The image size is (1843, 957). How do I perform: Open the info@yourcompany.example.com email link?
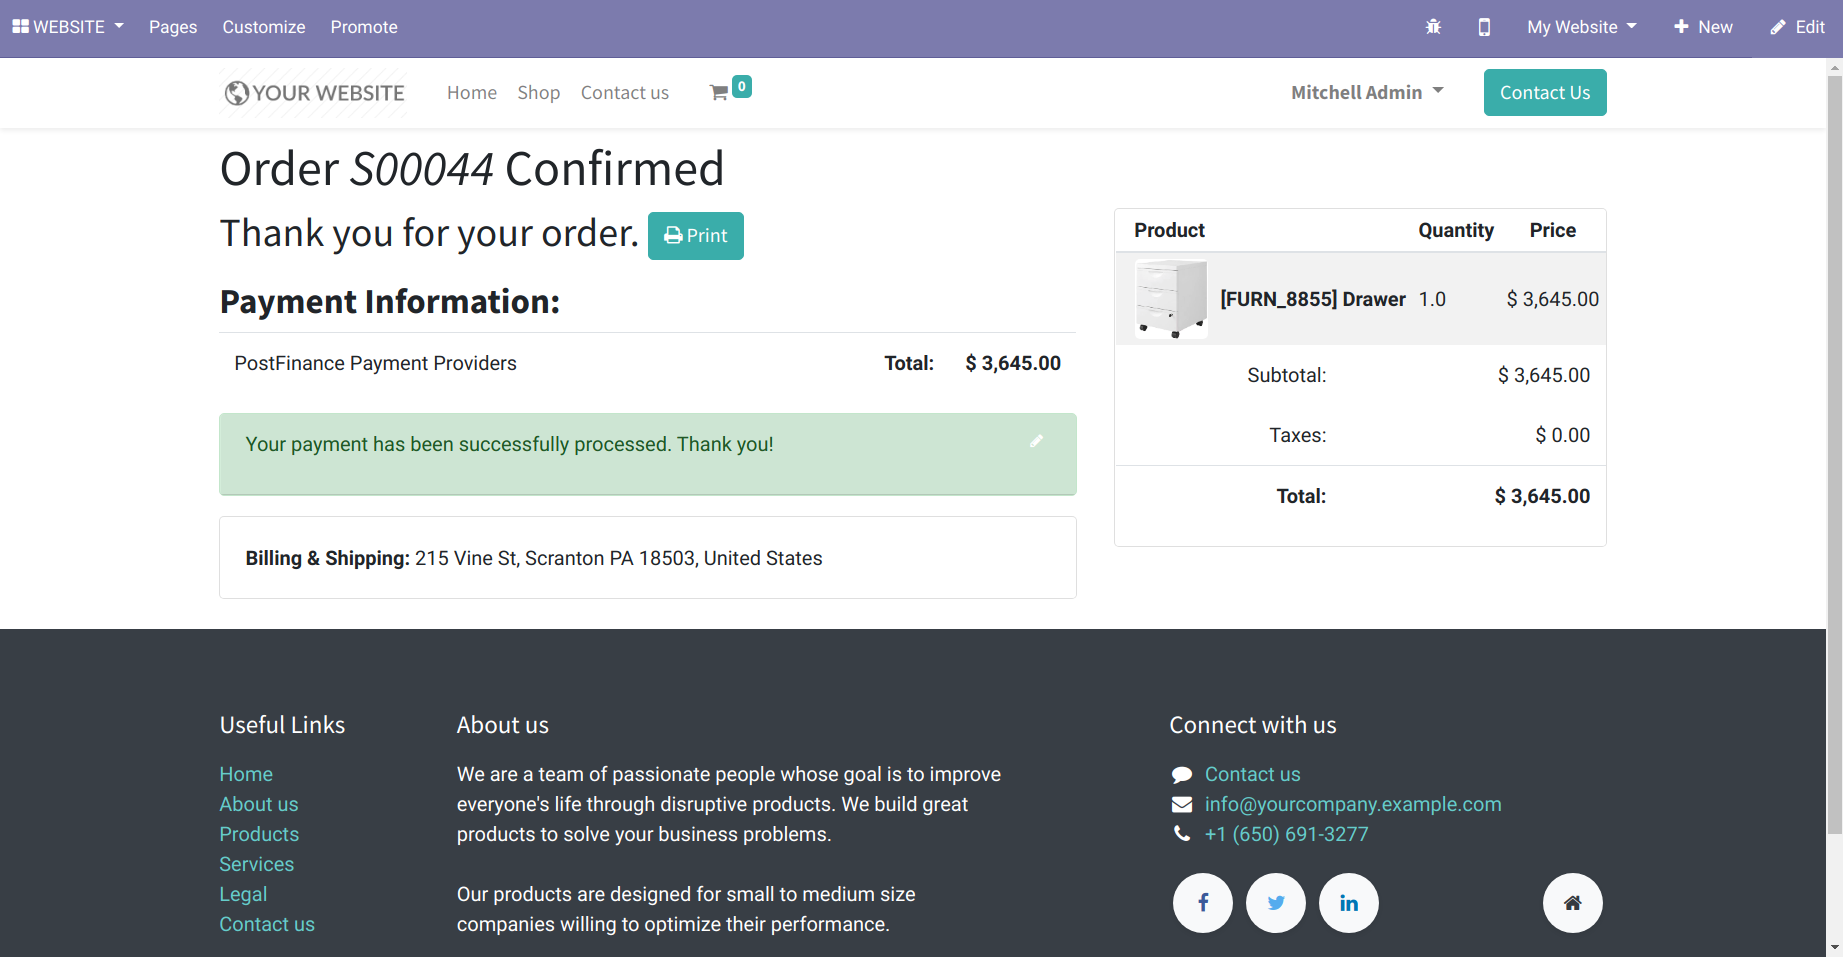click(1352, 804)
